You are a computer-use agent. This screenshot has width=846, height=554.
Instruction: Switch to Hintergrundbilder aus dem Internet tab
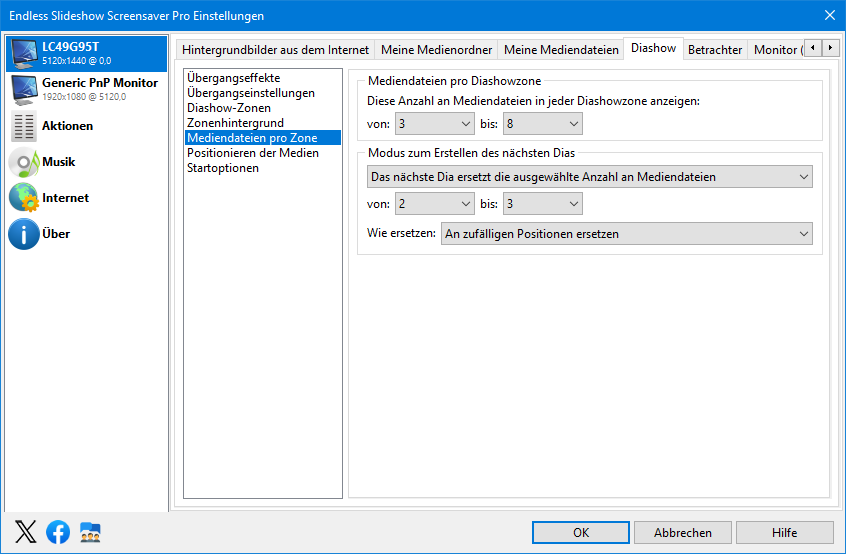click(x=275, y=50)
